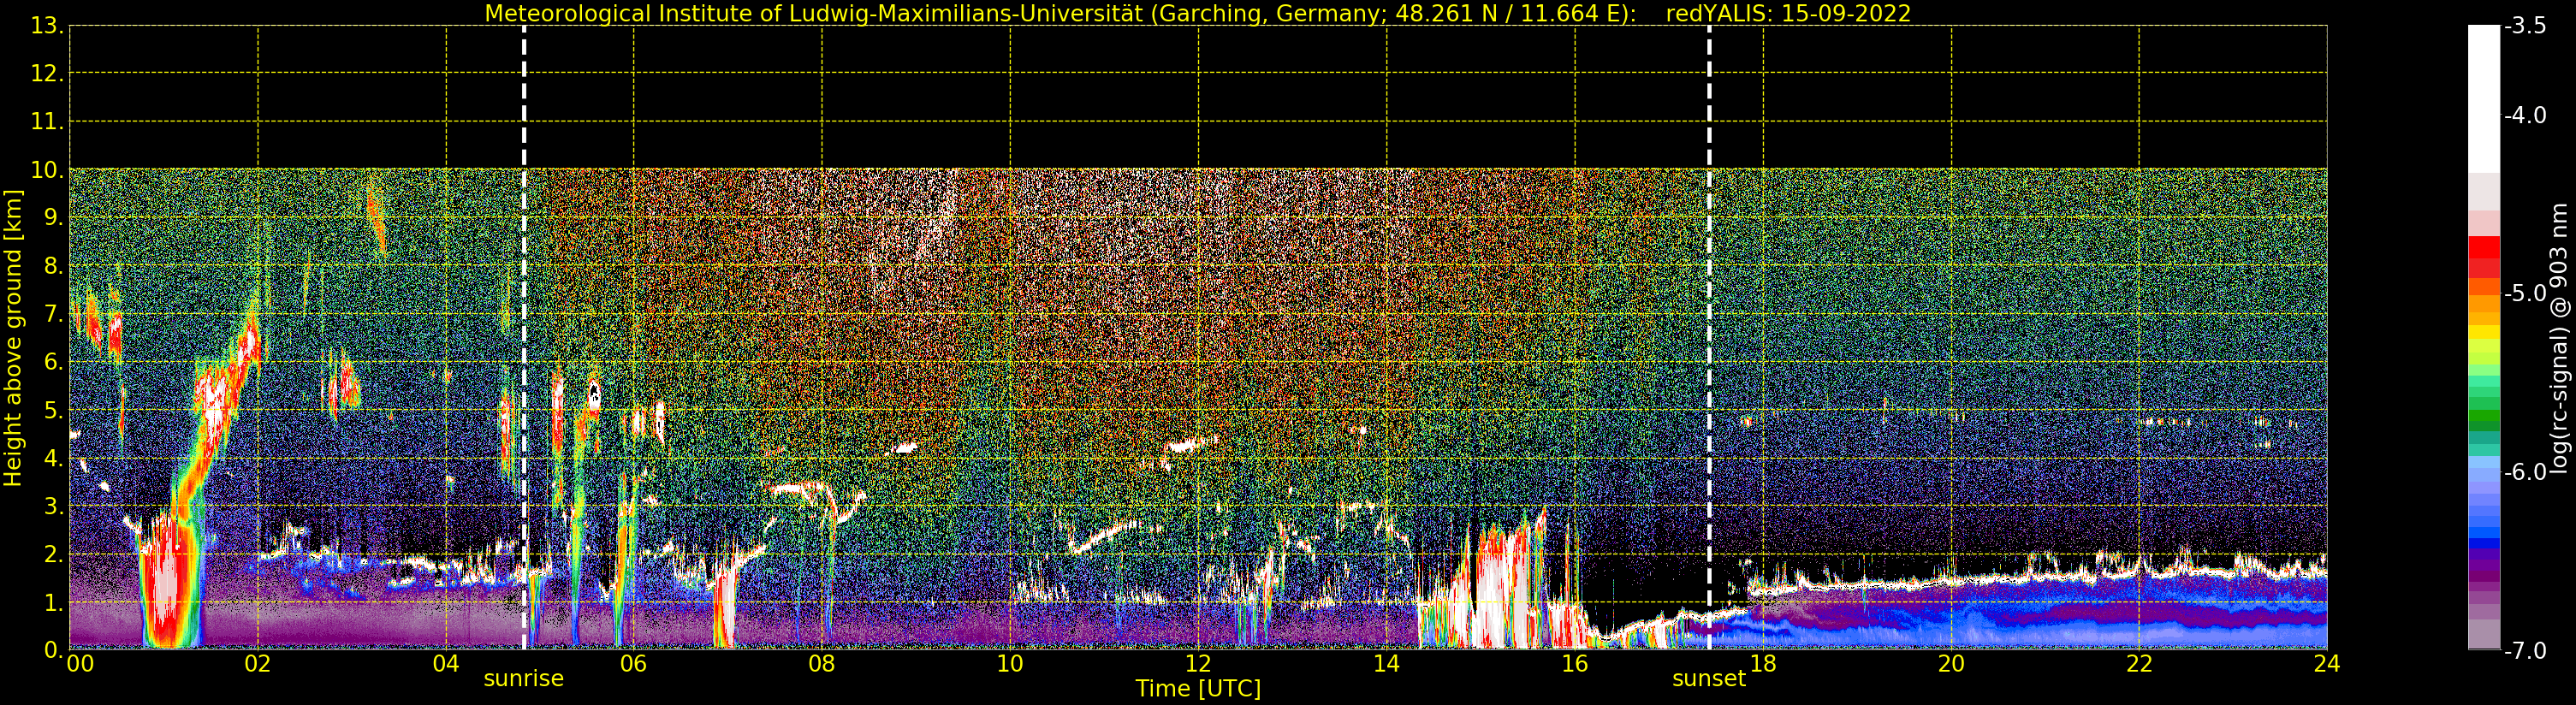Click the 'sunrise' label below the time axis
Image resolution: width=2576 pixels, height=705 pixels.
tap(524, 679)
